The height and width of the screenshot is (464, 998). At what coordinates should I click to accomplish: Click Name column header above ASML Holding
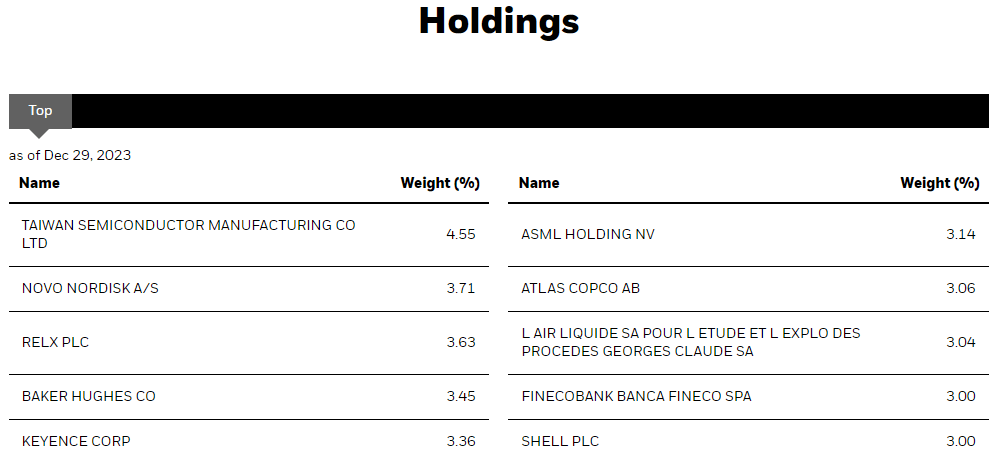539,183
